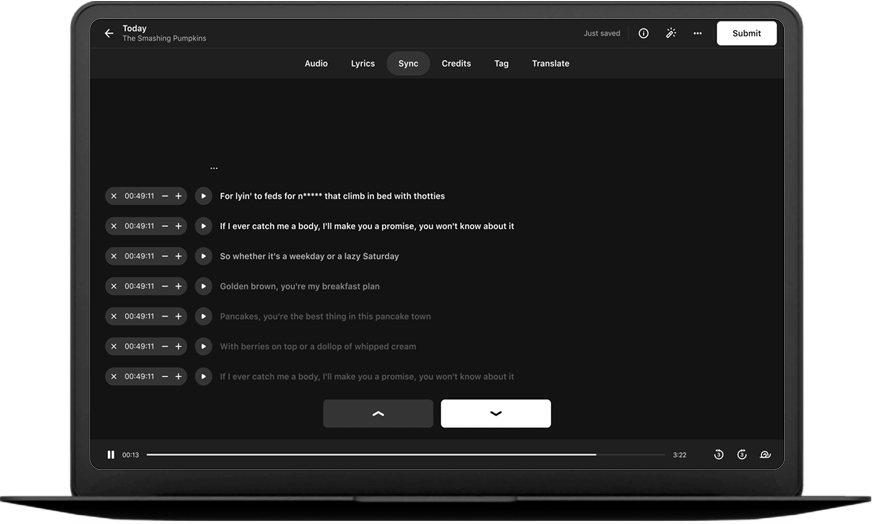
Task: Click the "Golden brown, you're my breakfast plan" lyric
Action: click(300, 286)
